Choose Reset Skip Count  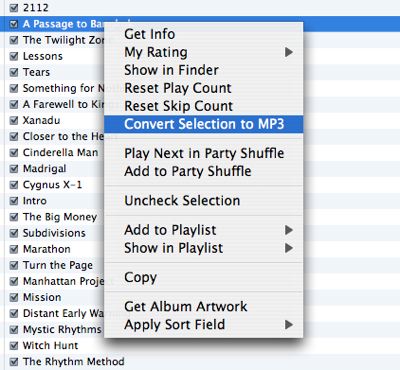click(x=204, y=106)
